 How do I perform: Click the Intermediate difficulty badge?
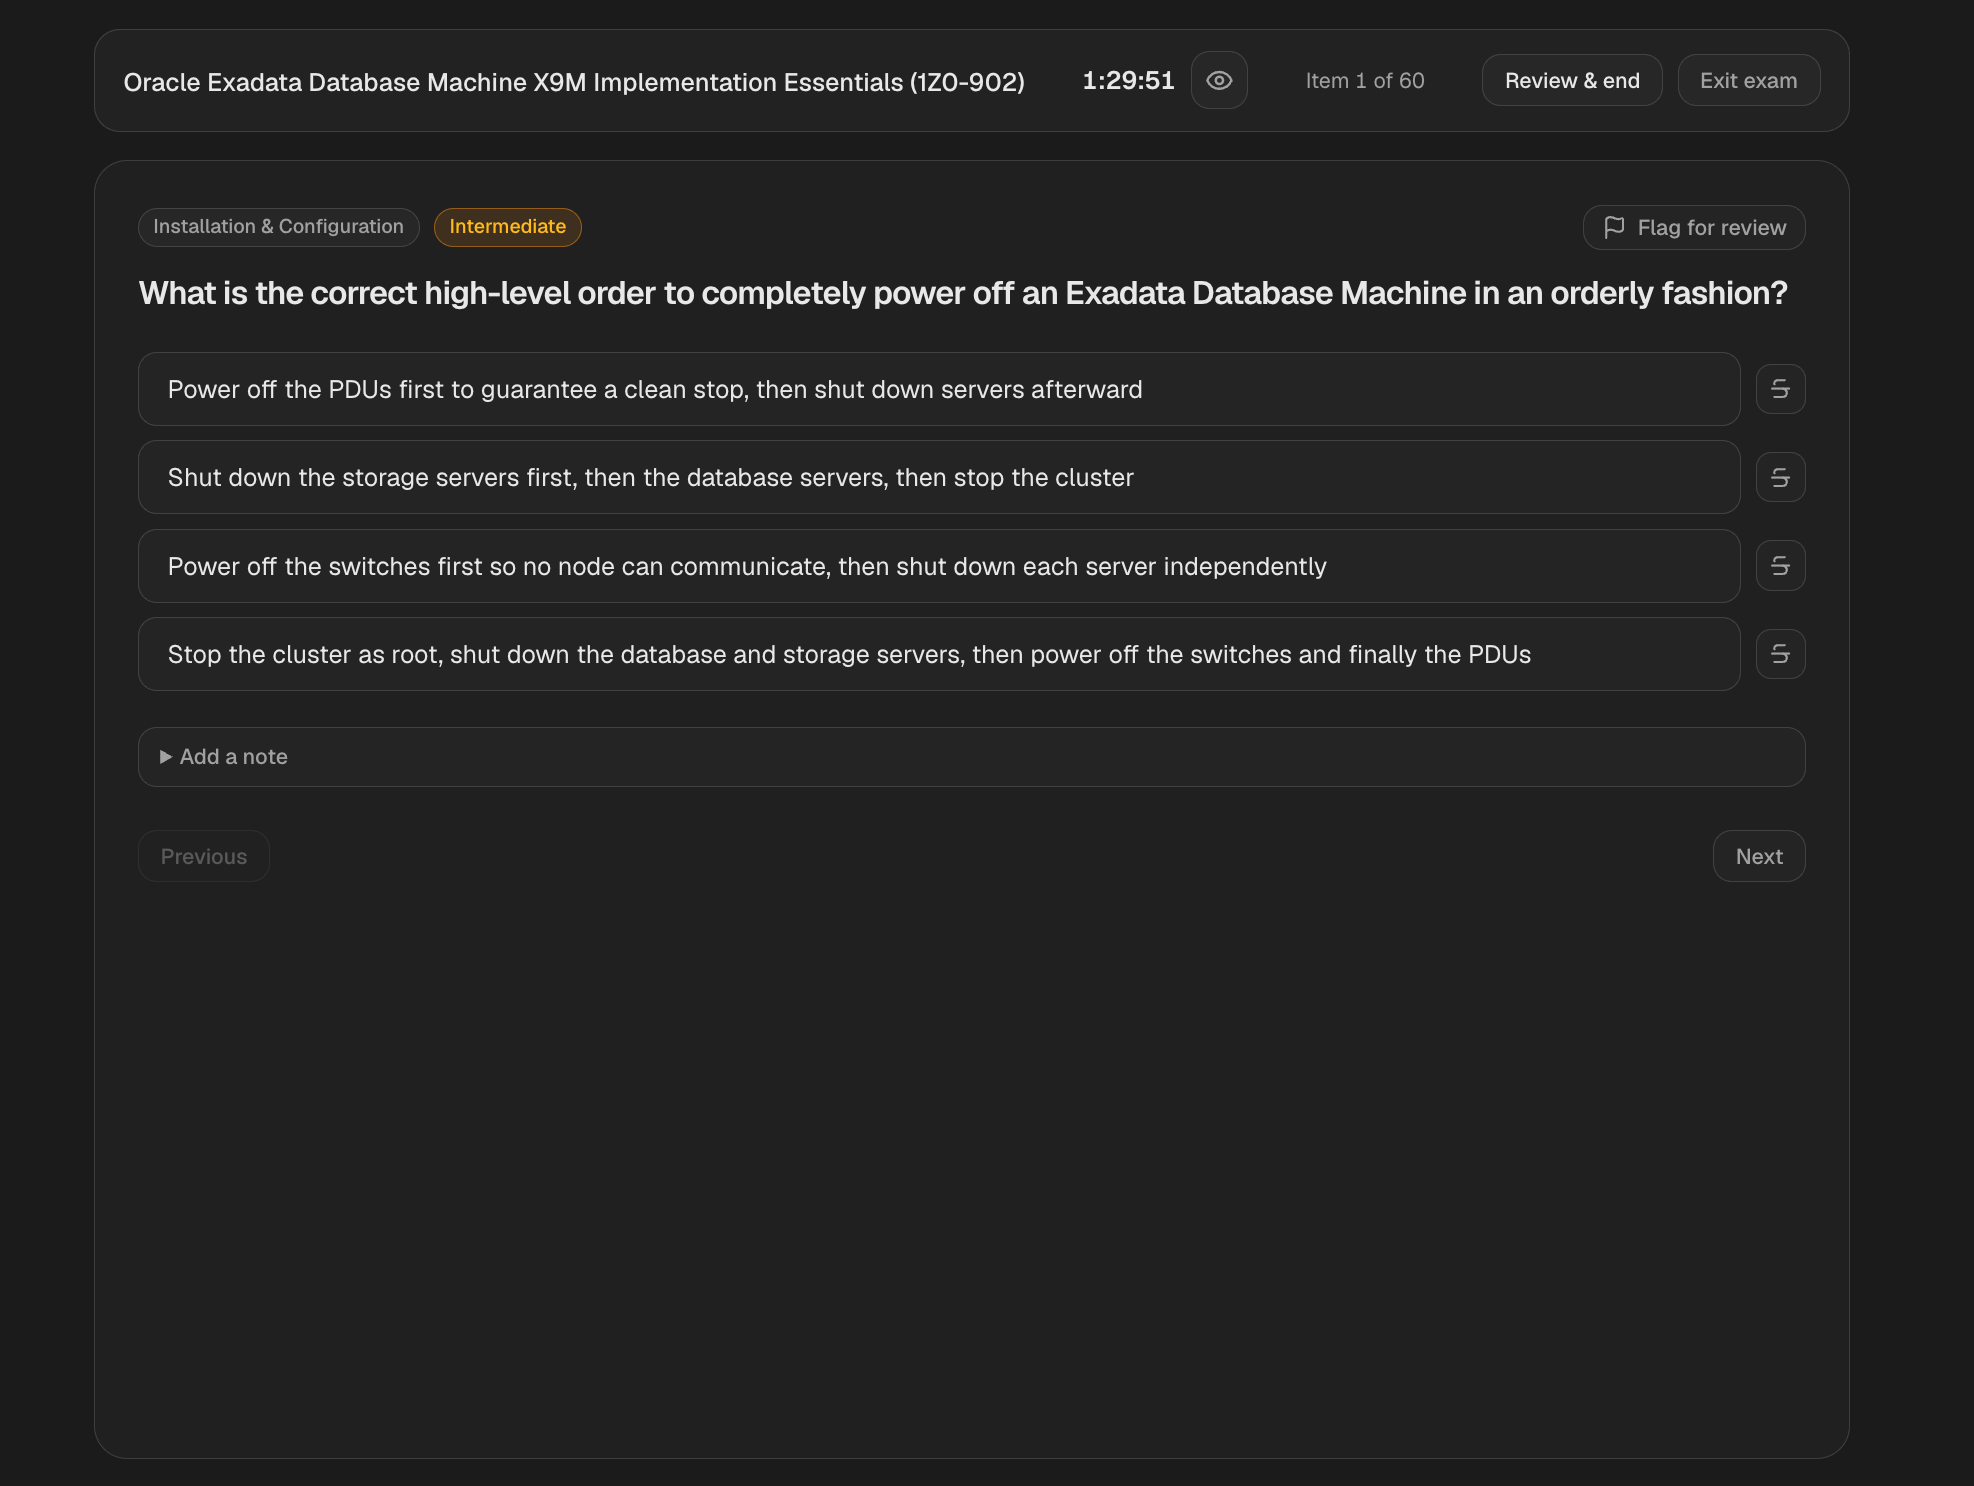[x=507, y=227]
